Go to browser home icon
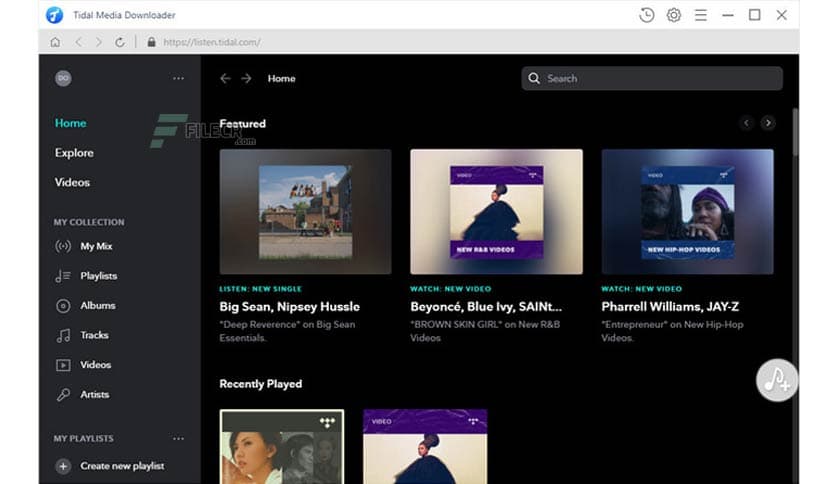This screenshot has height=484, width=836. coord(55,42)
